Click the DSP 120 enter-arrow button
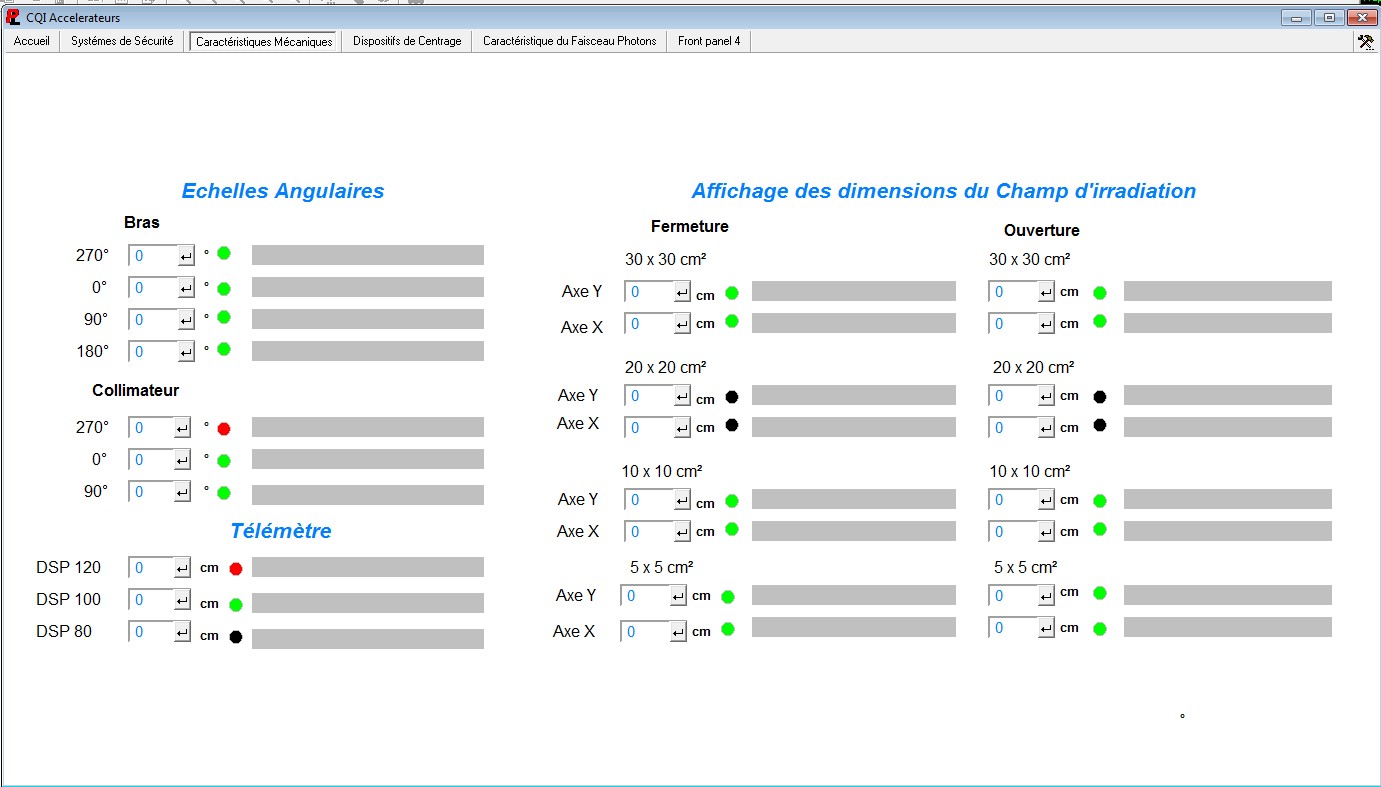 pyautogui.click(x=182, y=568)
